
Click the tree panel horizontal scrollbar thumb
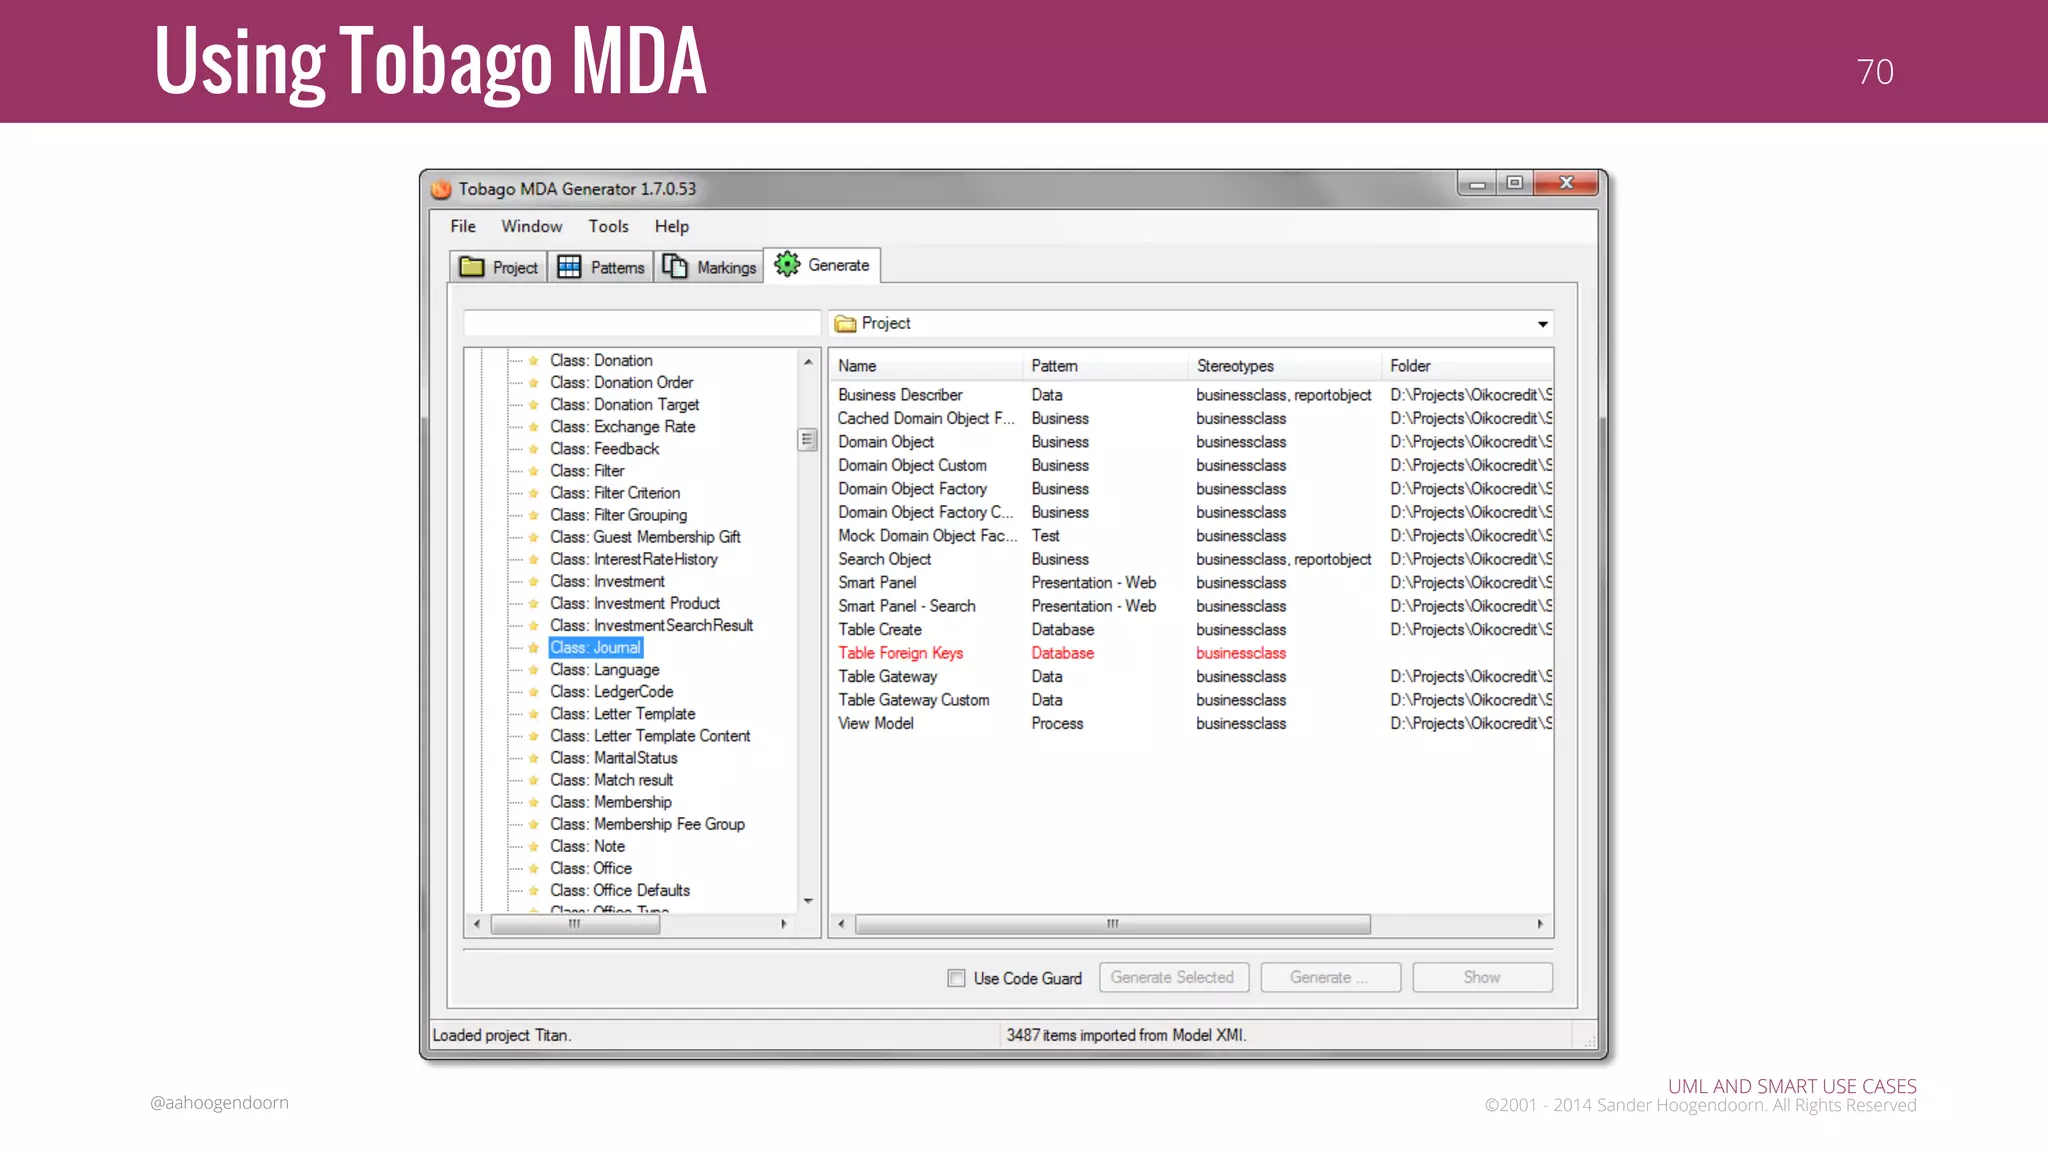point(575,925)
